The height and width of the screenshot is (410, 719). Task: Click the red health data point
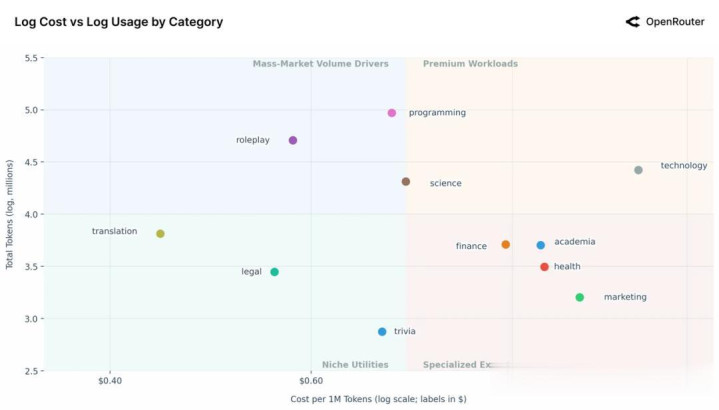(x=545, y=267)
